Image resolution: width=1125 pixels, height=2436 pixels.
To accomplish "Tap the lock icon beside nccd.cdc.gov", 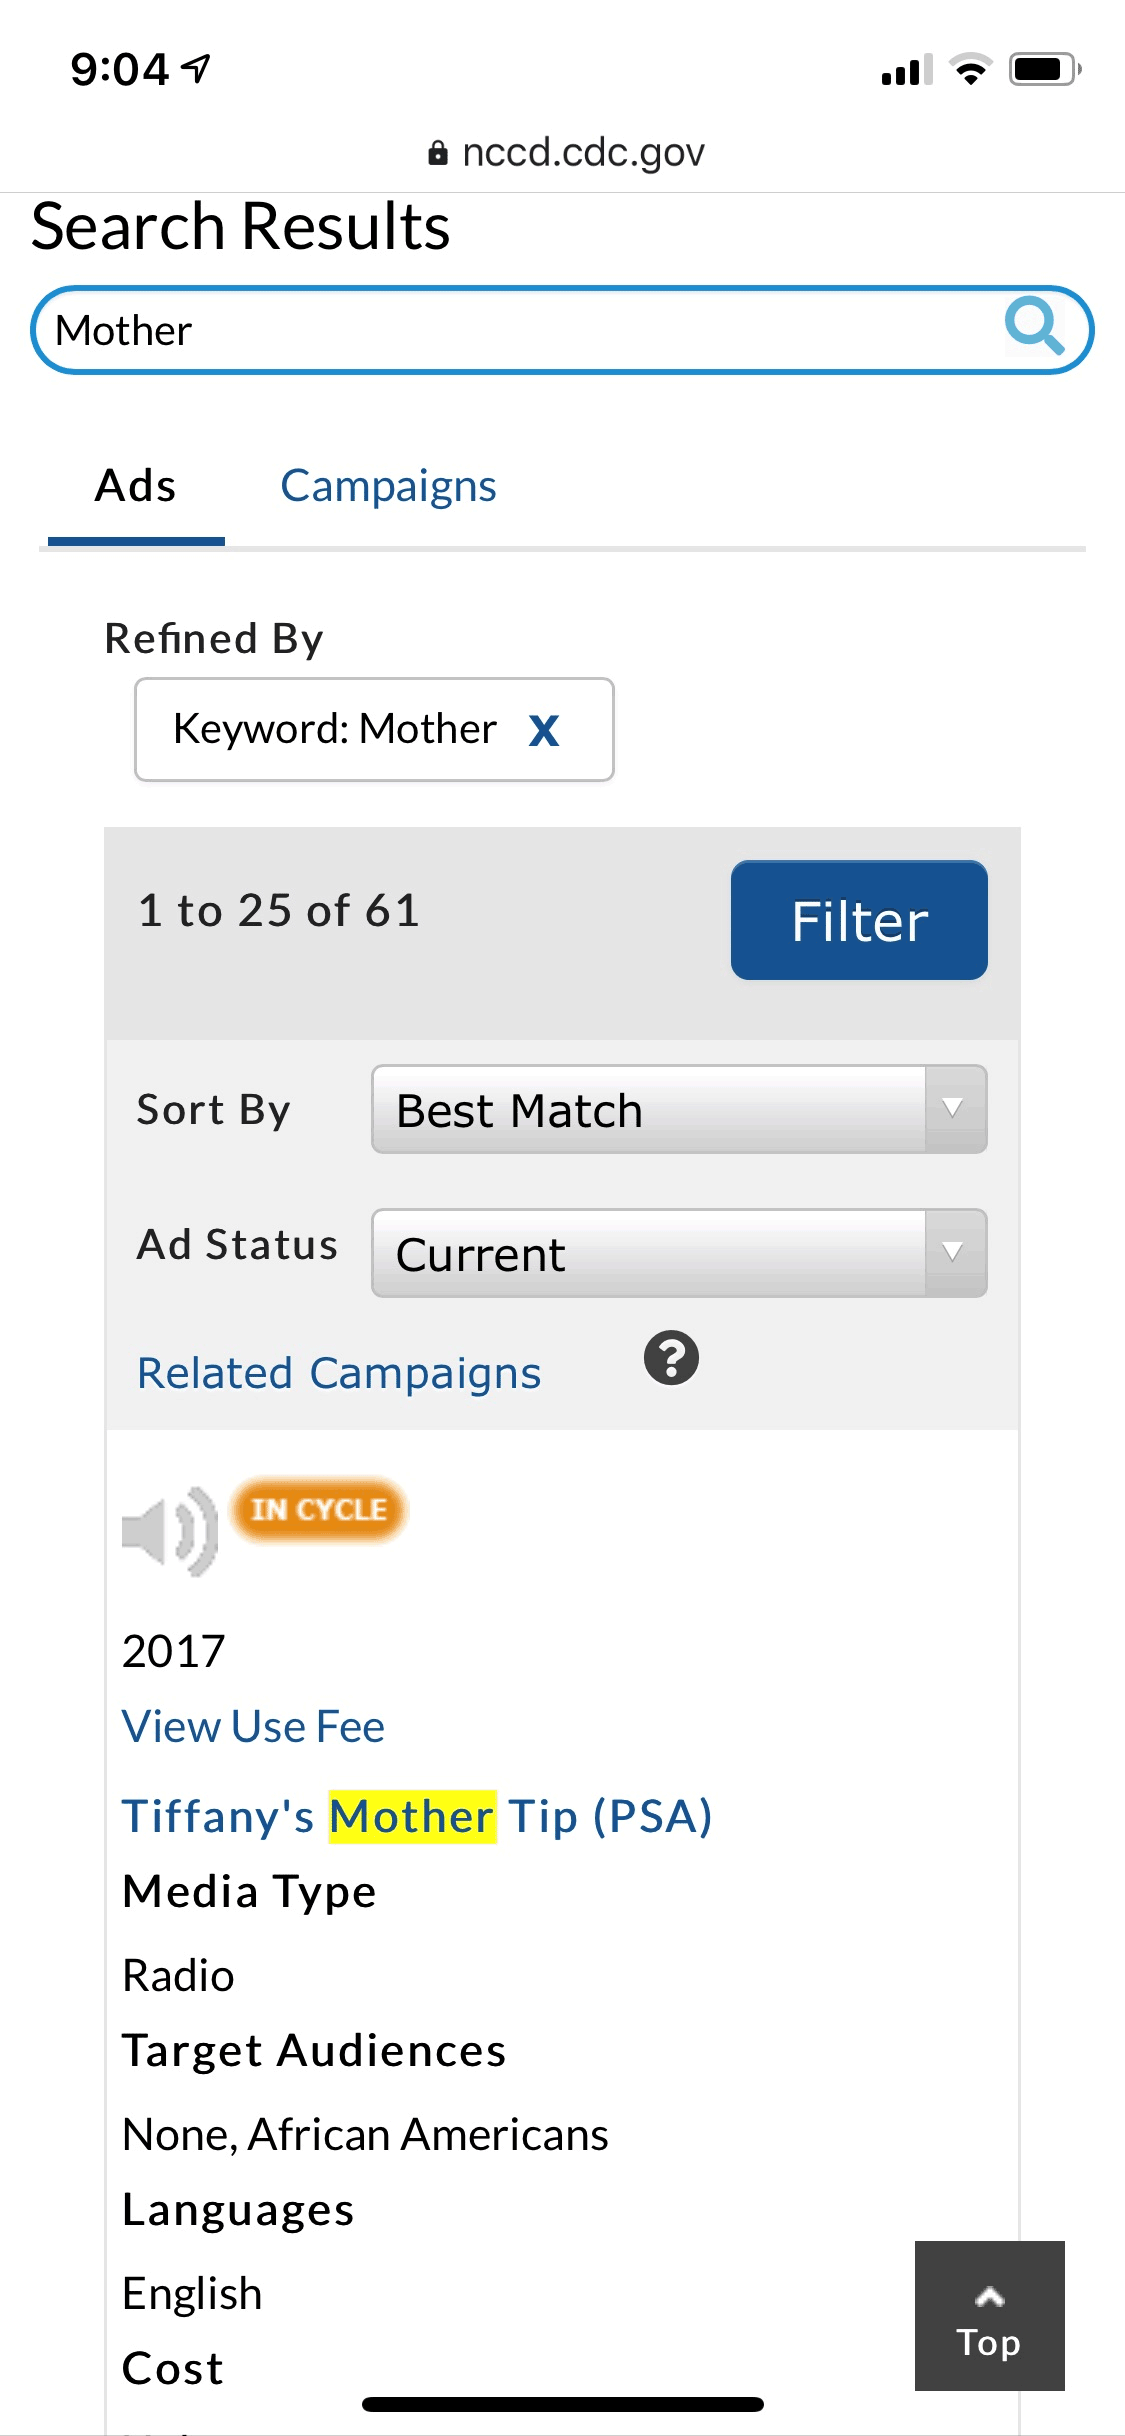I will (437, 153).
